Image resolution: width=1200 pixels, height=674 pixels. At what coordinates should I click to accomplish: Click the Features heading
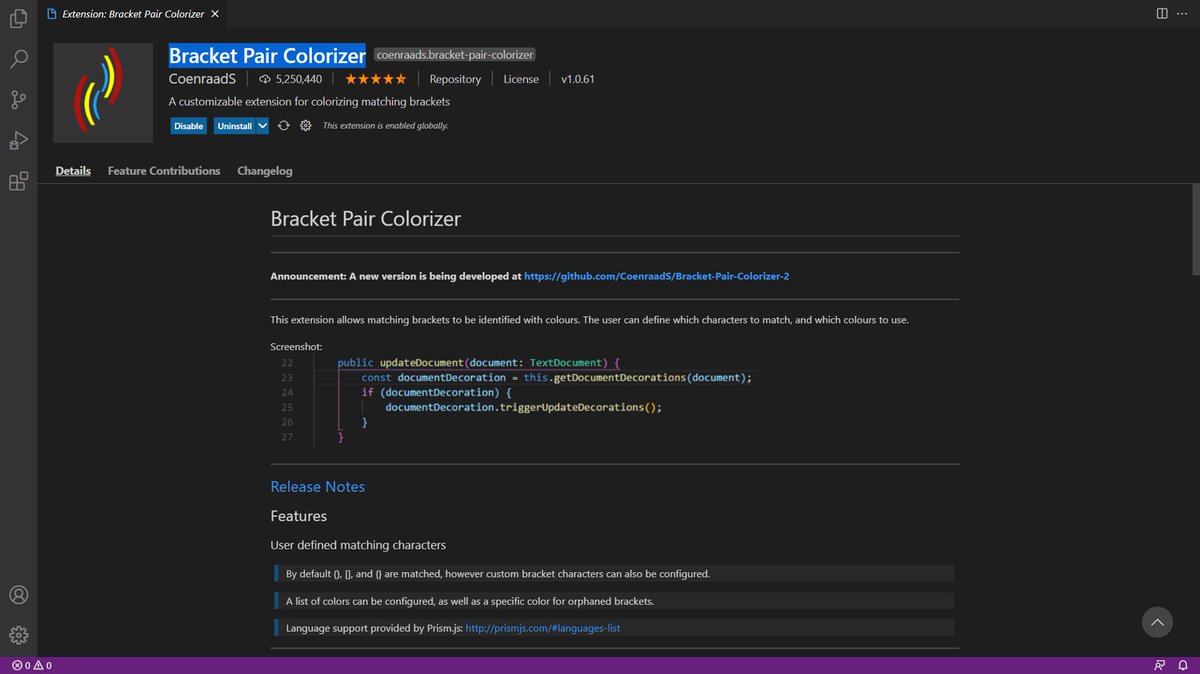[299, 516]
